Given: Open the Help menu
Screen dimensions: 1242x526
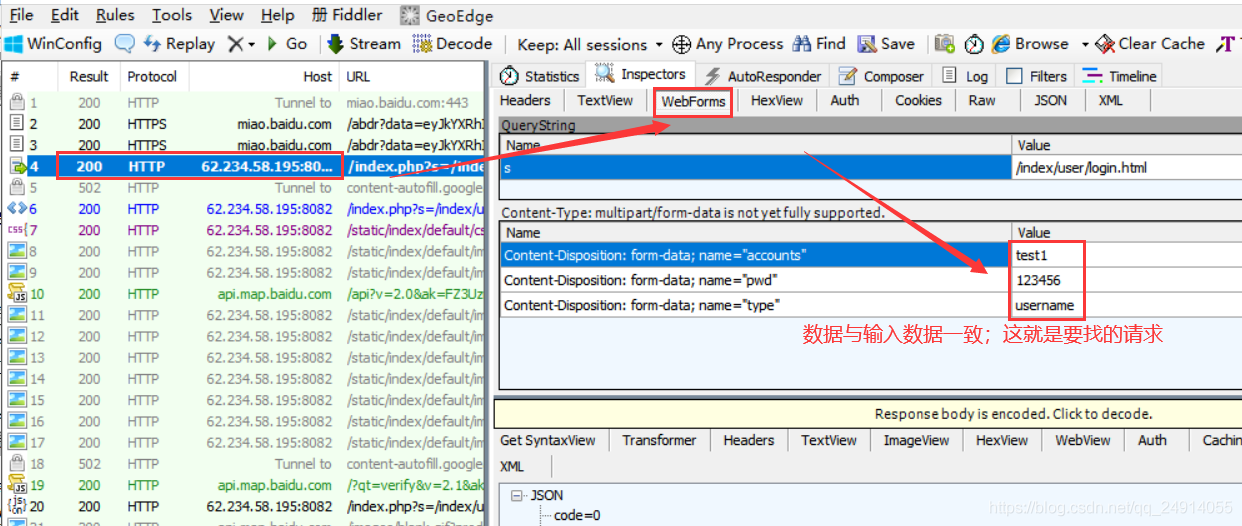Looking at the screenshot, I should (x=277, y=15).
